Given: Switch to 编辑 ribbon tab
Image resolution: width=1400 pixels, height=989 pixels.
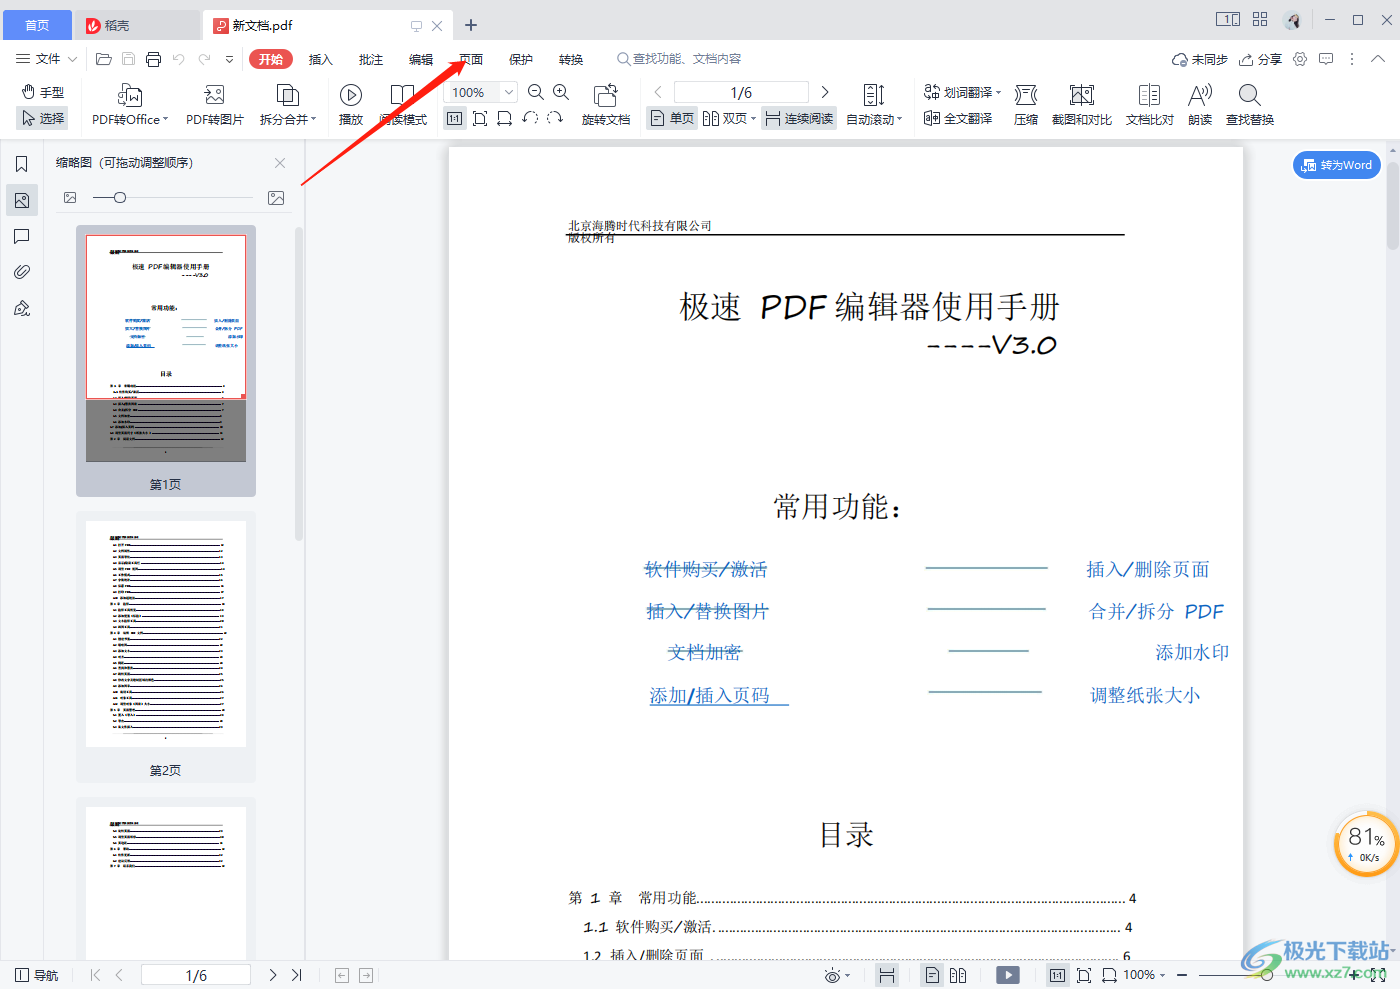Looking at the screenshot, I should coord(421,59).
